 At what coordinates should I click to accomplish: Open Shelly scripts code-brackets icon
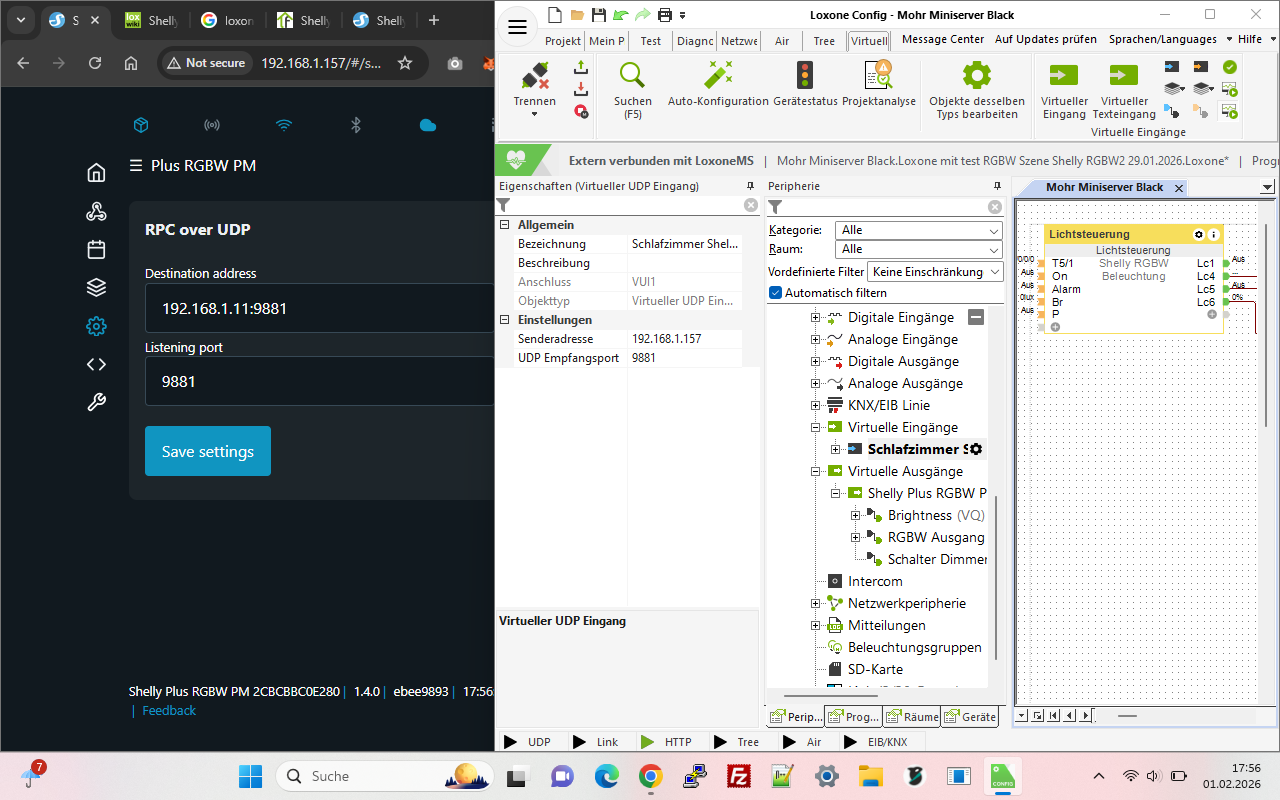96,364
